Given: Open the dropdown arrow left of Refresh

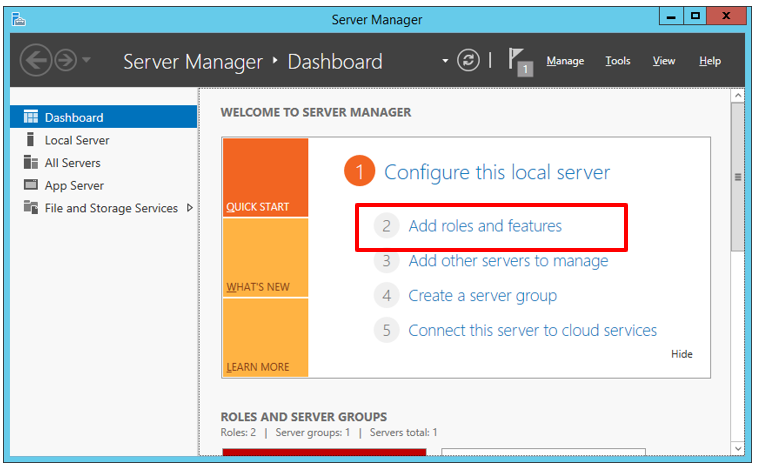Looking at the screenshot, I should click(445, 61).
